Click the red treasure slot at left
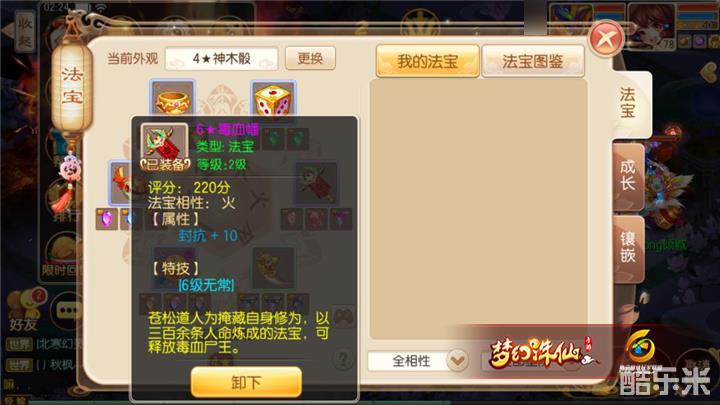Image resolution: width=720 pixels, height=405 pixels. click(121, 183)
